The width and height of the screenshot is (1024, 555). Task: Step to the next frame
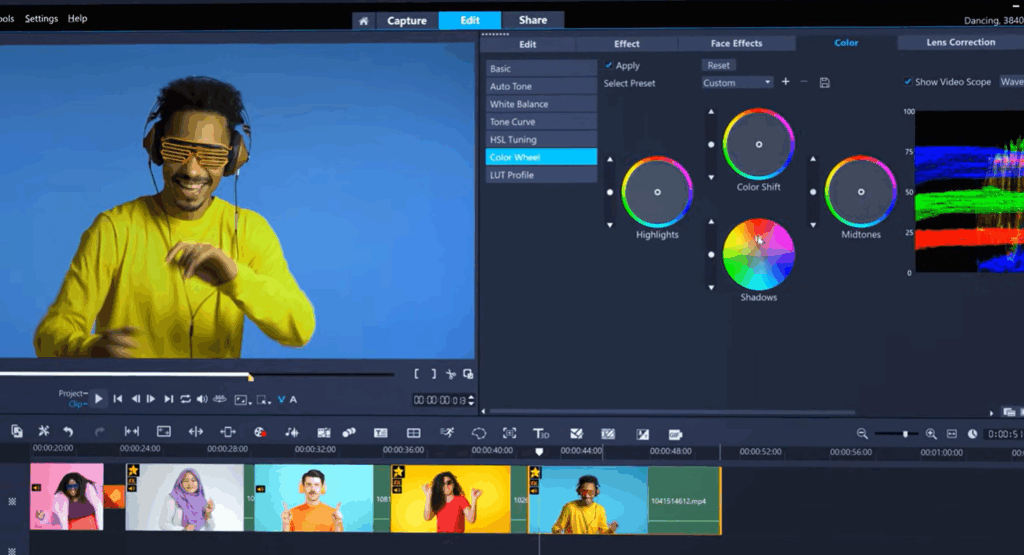click(x=151, y=398)
